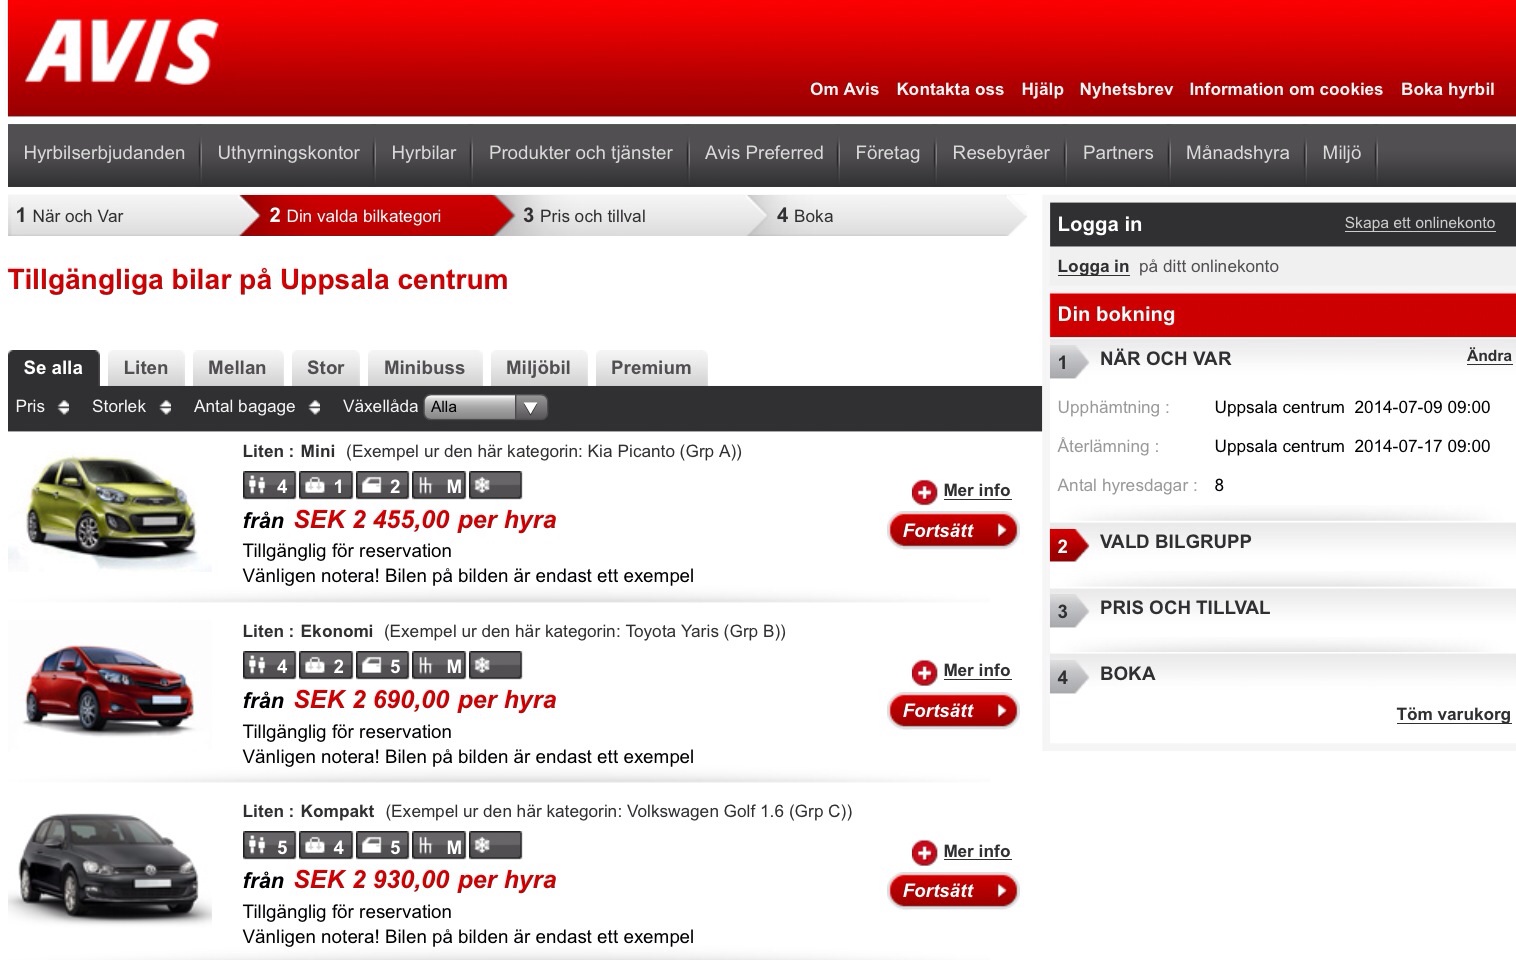
Task: Expand the Pris och tillval booking step
Action: pos(1184,608)
